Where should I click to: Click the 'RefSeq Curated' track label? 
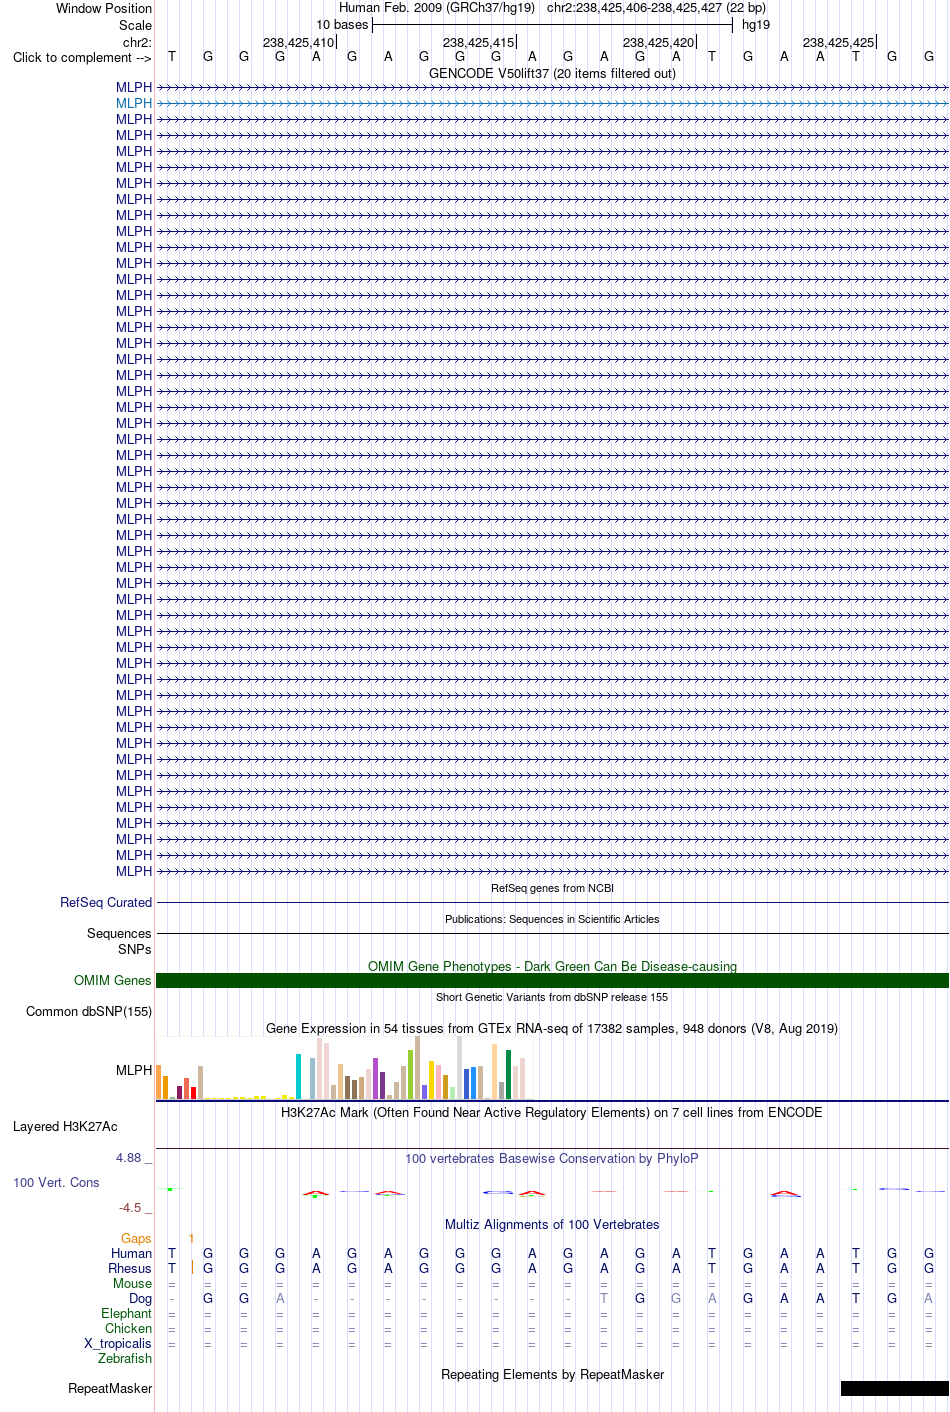pyautogui.click(x=106, y=902)
